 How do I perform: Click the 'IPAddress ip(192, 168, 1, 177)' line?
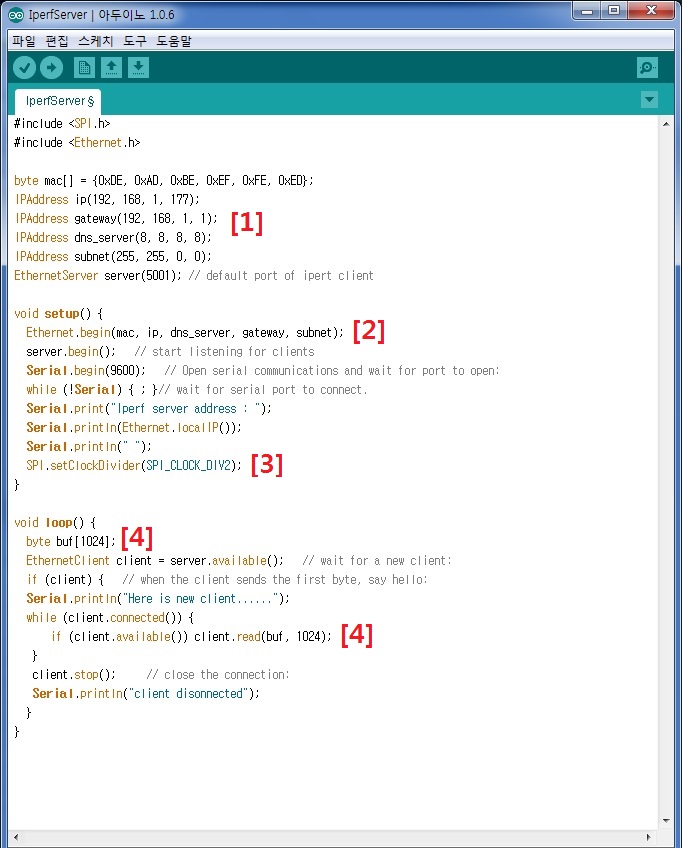[107, 200]
